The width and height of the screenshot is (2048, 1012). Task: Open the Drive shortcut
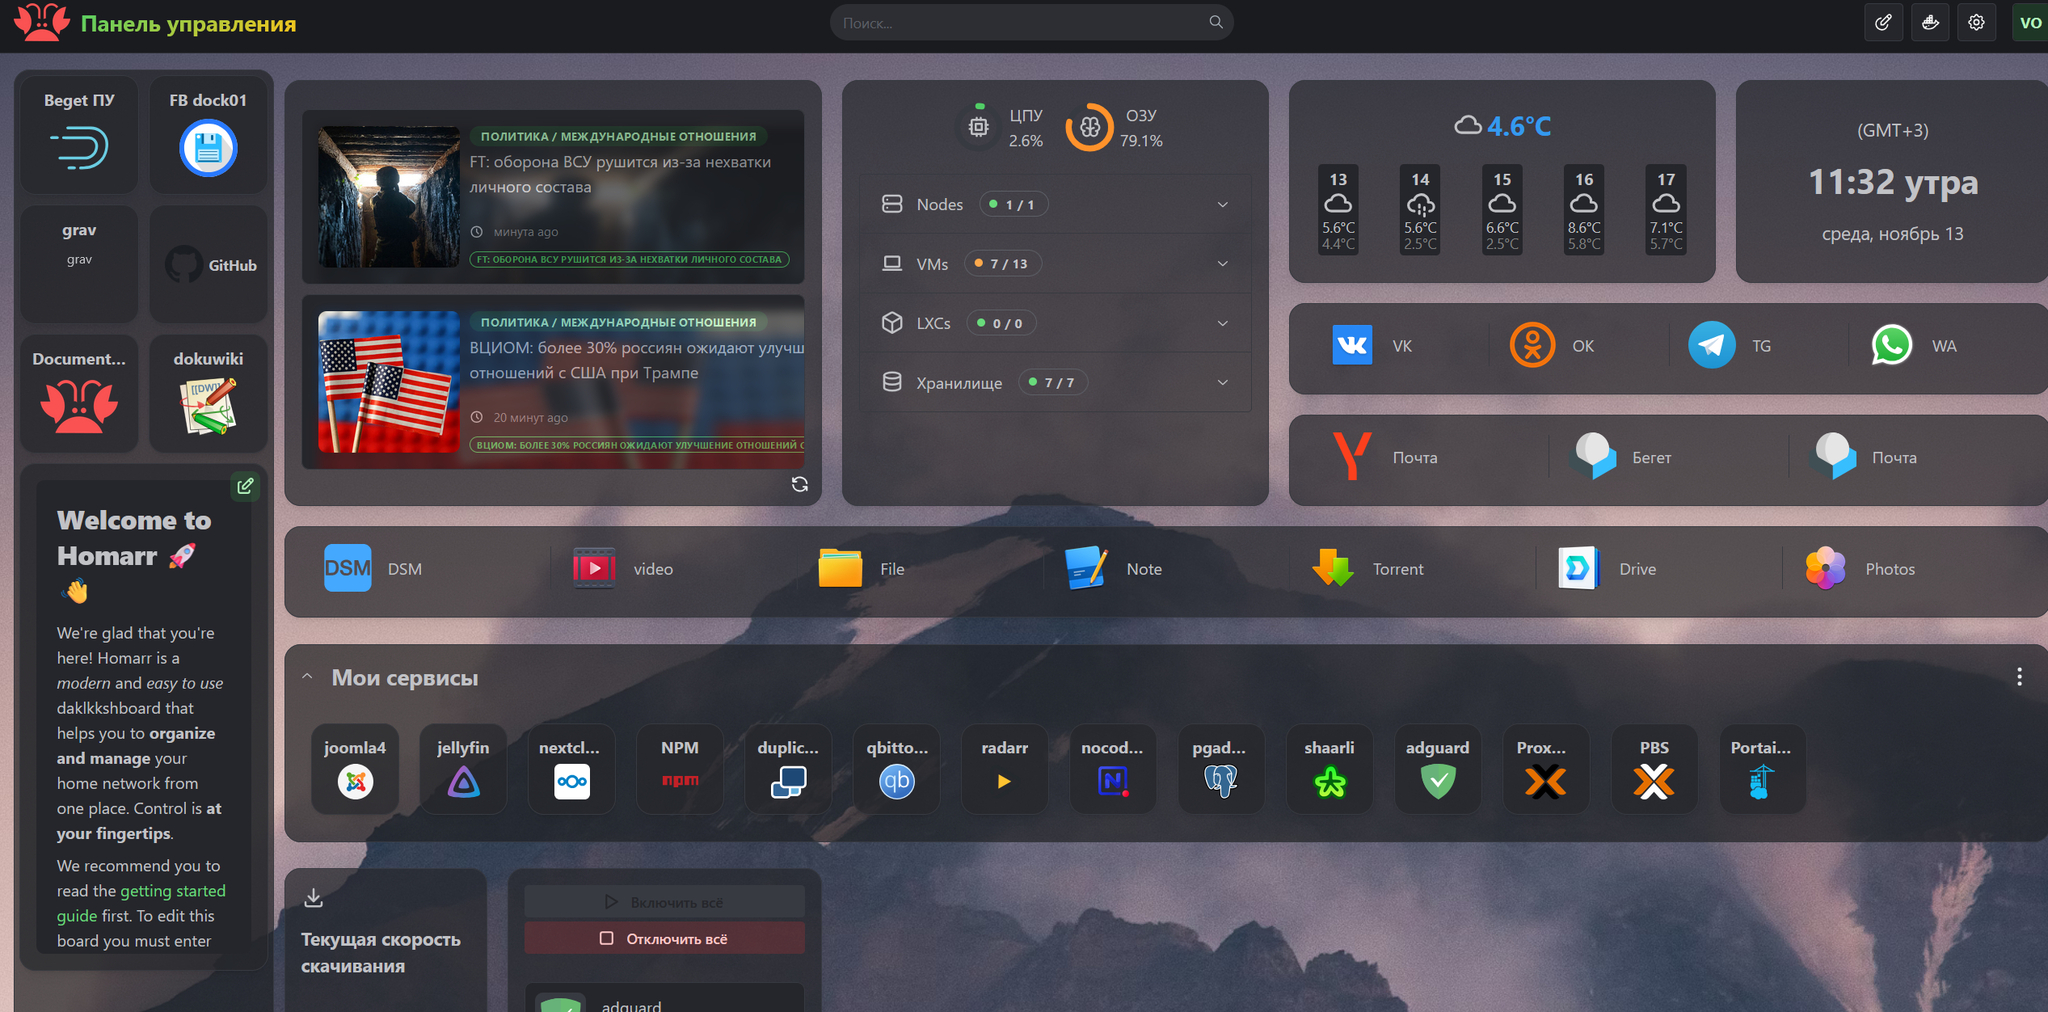[1607, 569]
